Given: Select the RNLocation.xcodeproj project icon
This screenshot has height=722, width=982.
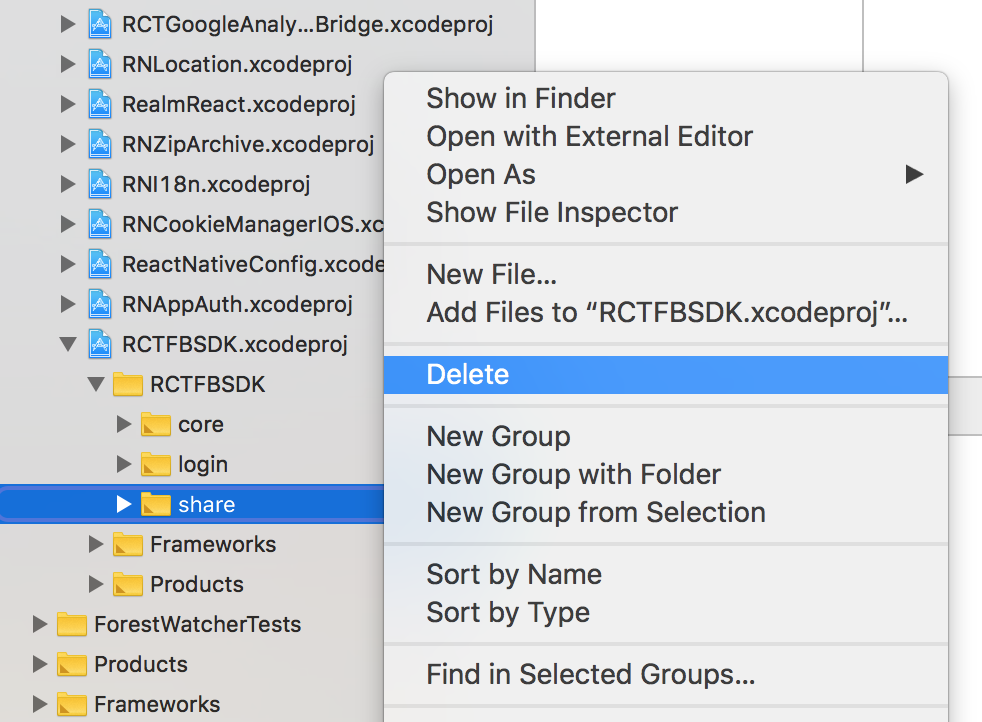Looking at the screenshot, I should point(101,64).
